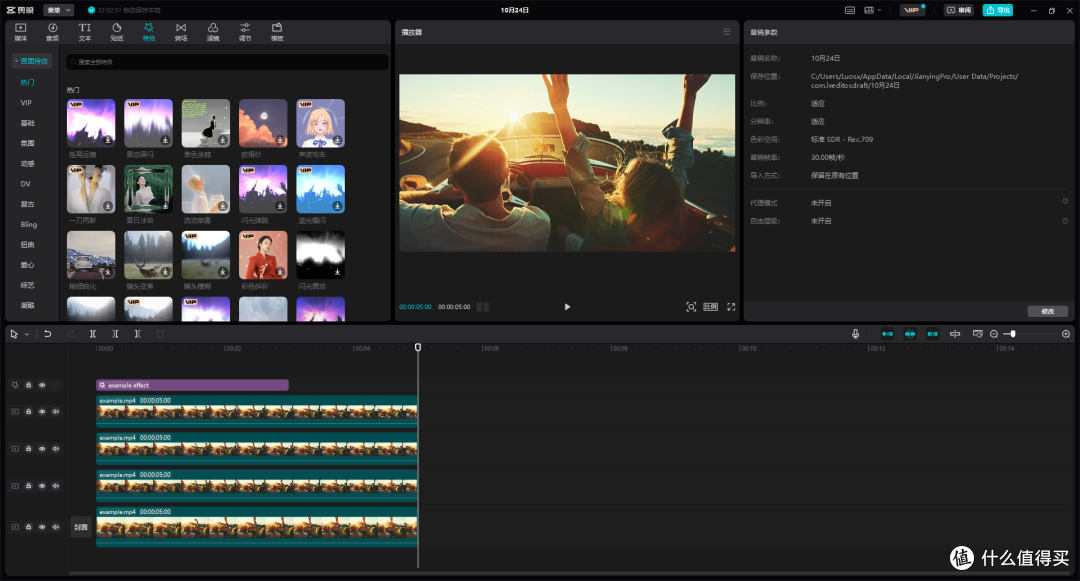Screen dimensions: 1080x581
Task: Switch to the 转场 (Transitions) tab
Action: click(x=181, y=31)
